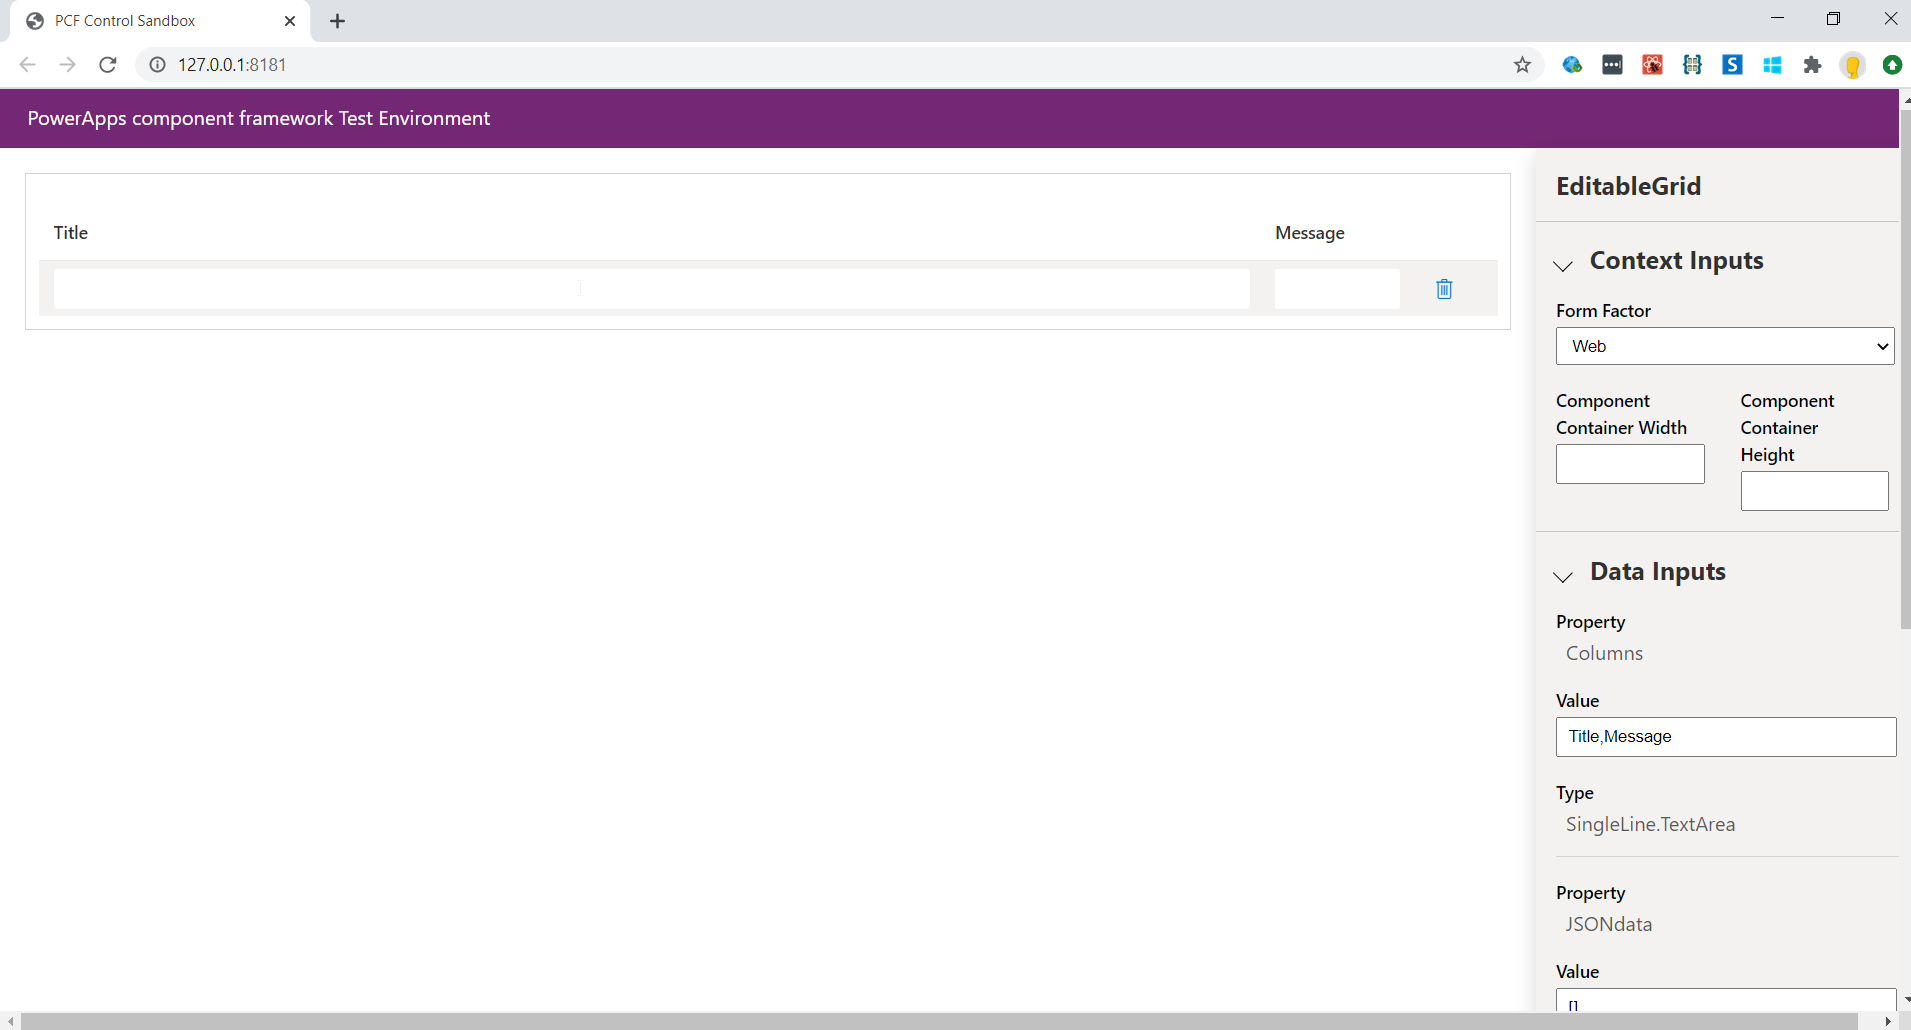Viewport: 1911px width, 1030px height.
Task: Click the Columns property name
Action: 1604,654
